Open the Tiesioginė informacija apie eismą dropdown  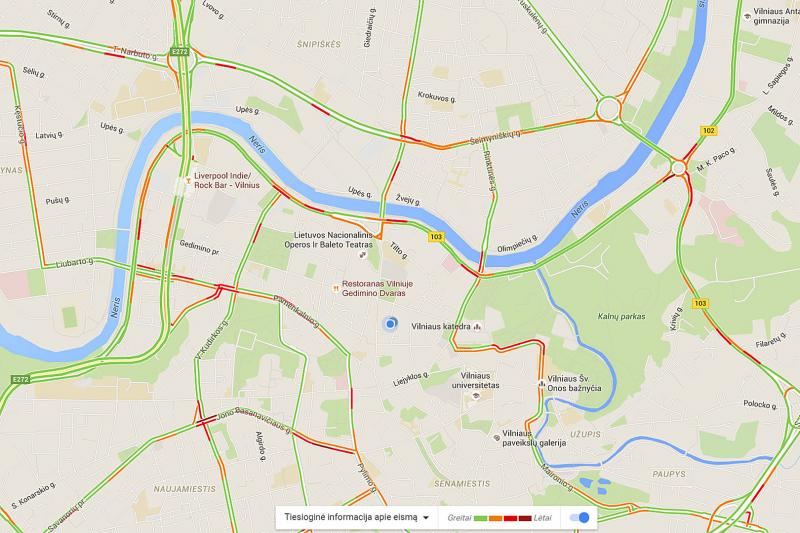click(356, 517)
